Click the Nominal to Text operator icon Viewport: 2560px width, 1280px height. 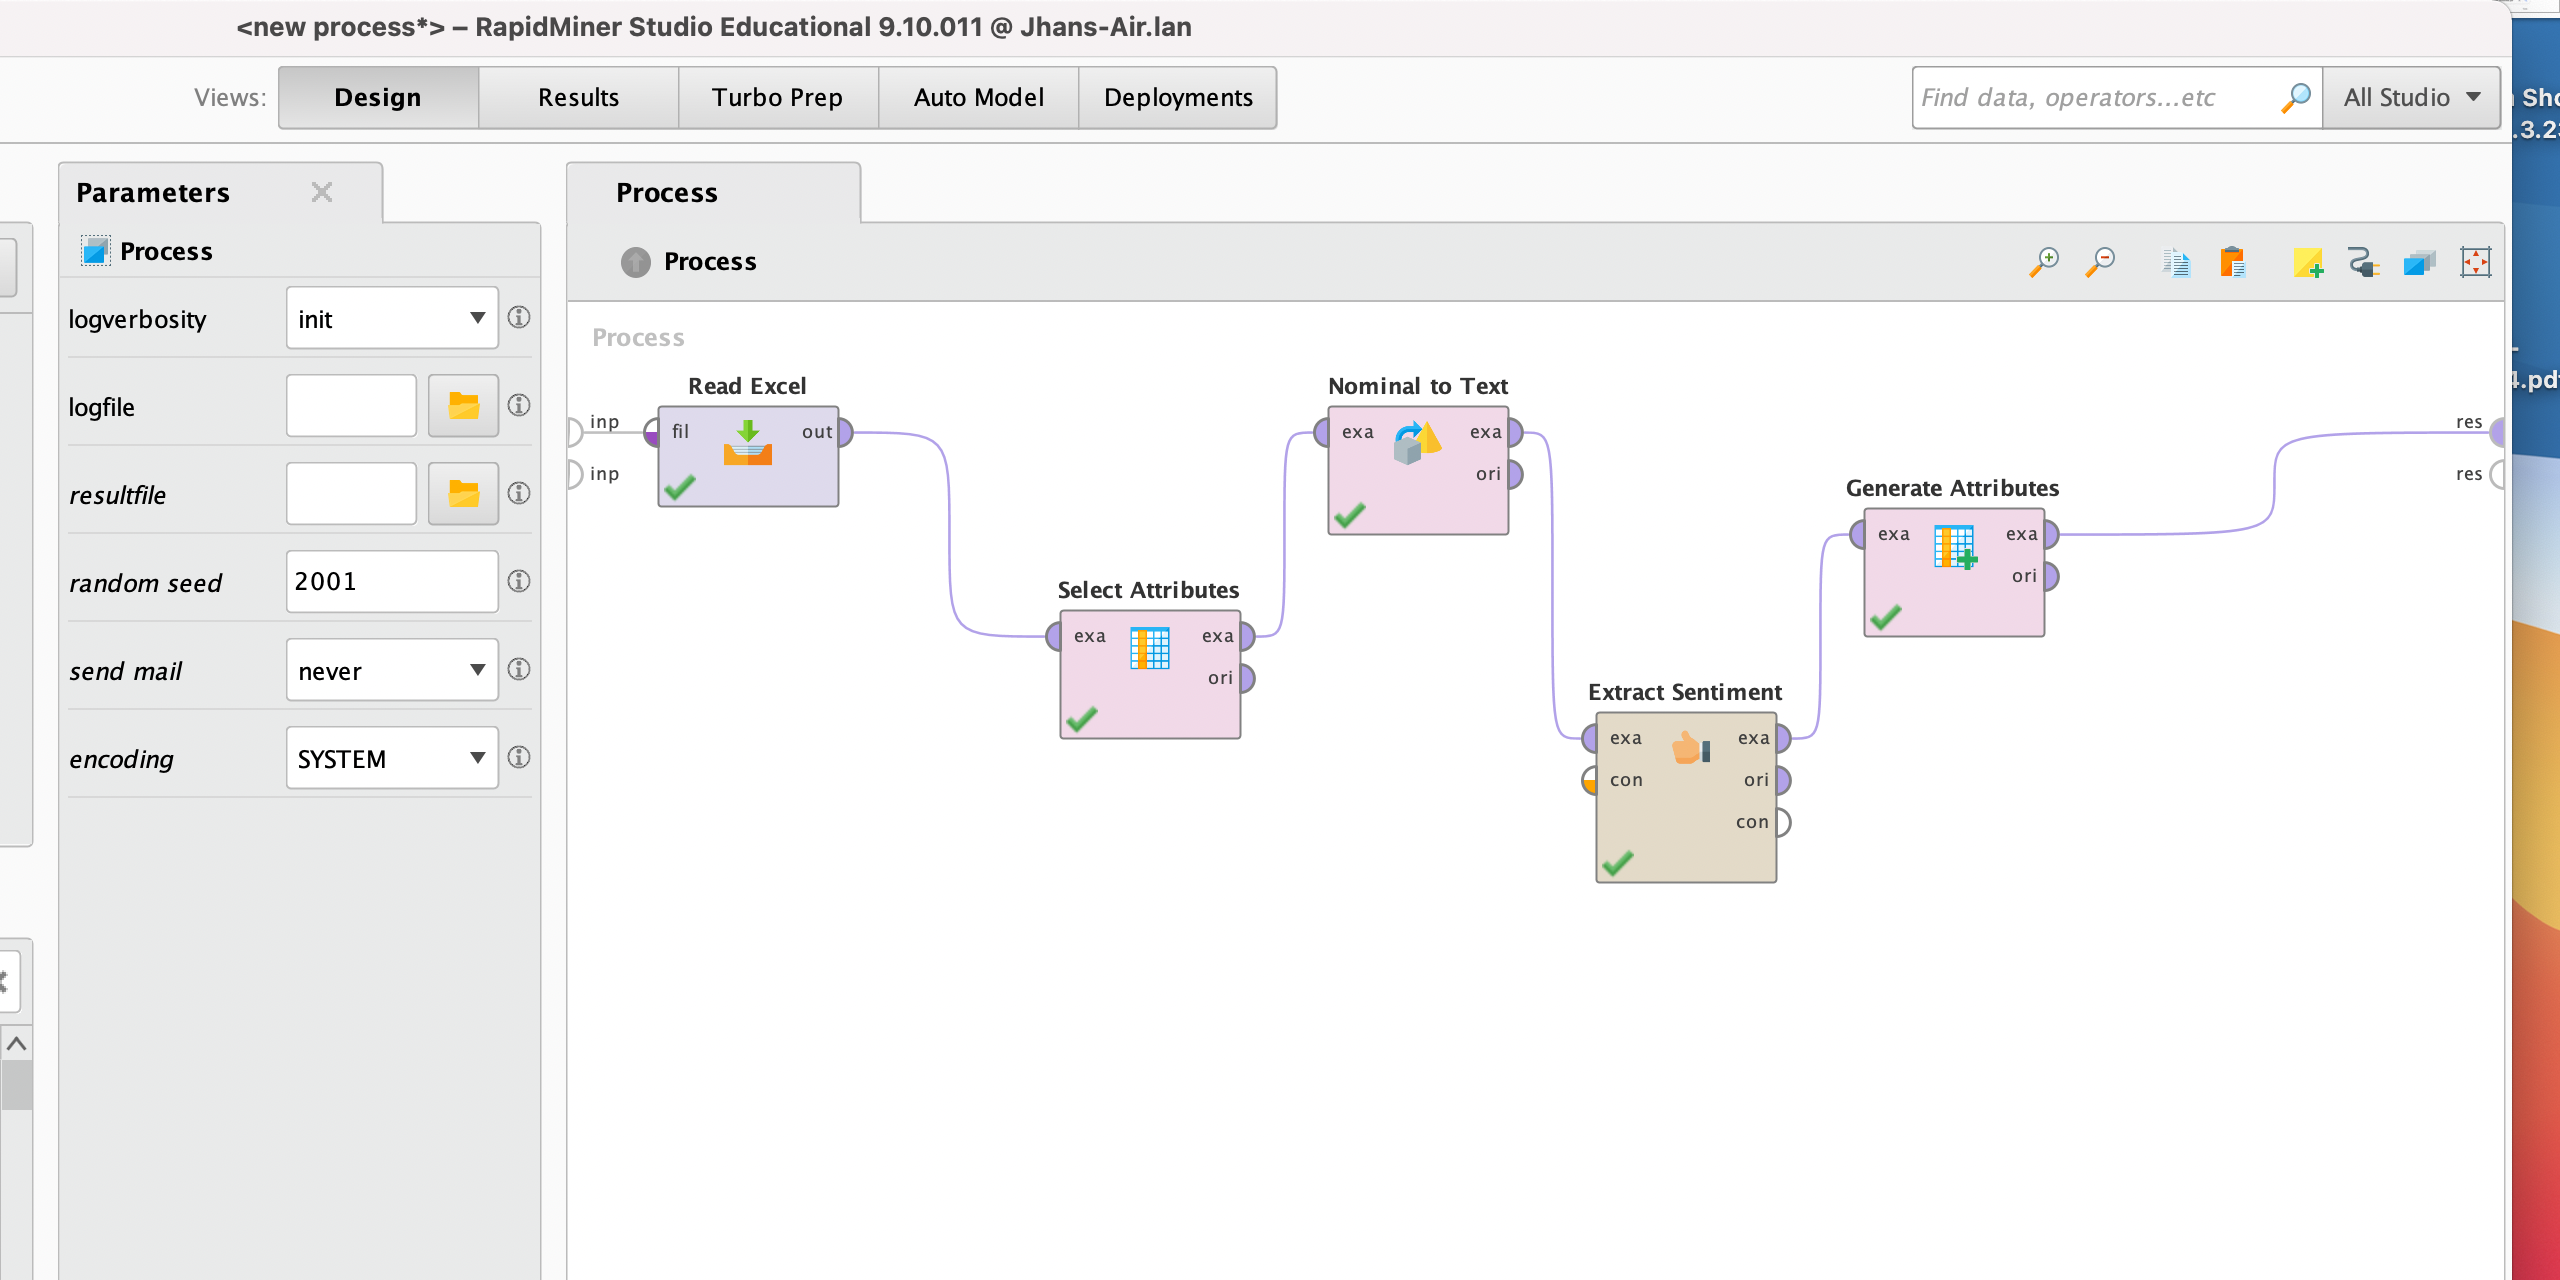point(1418,443)
